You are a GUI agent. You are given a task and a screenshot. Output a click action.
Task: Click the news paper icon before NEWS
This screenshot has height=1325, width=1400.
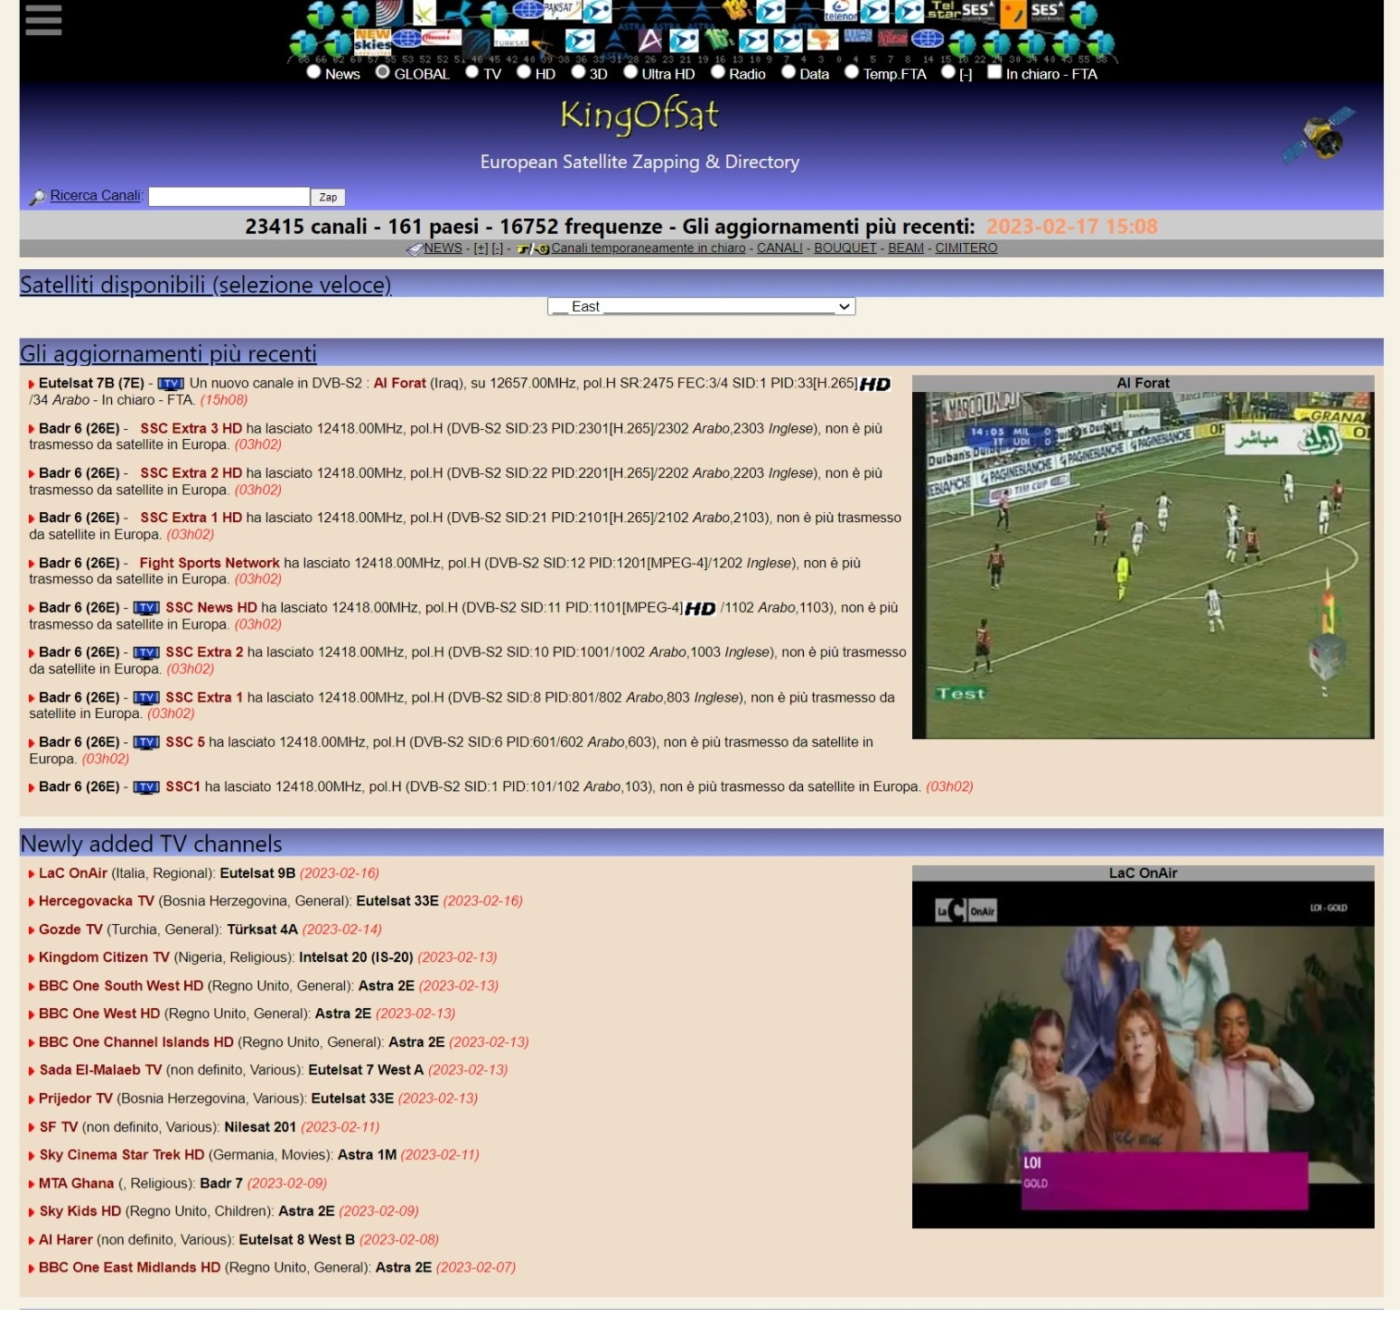click(414, 249)
